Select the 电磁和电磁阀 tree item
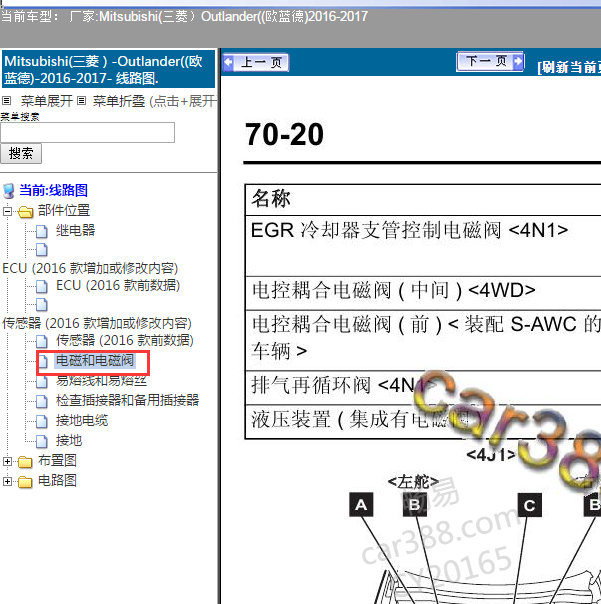Viewport: 601px width, 604px height. click(x=95, y=361)
